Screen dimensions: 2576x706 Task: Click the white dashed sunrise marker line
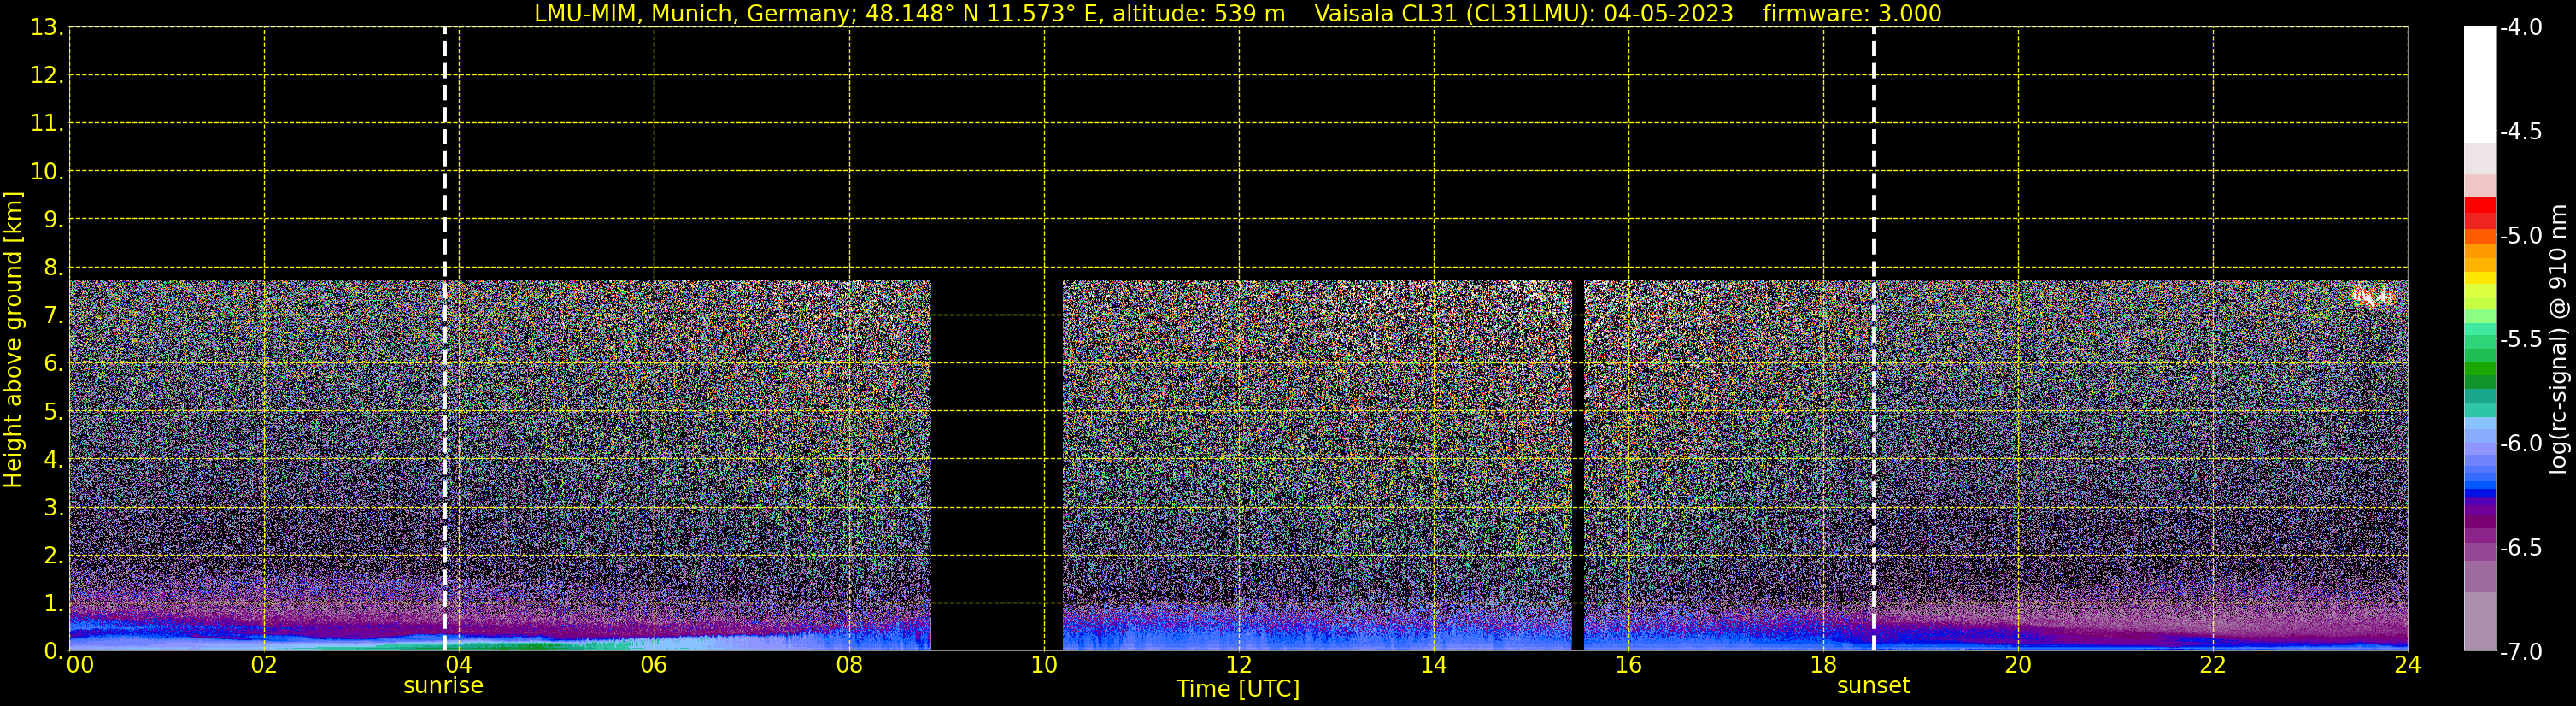(444, 339)
